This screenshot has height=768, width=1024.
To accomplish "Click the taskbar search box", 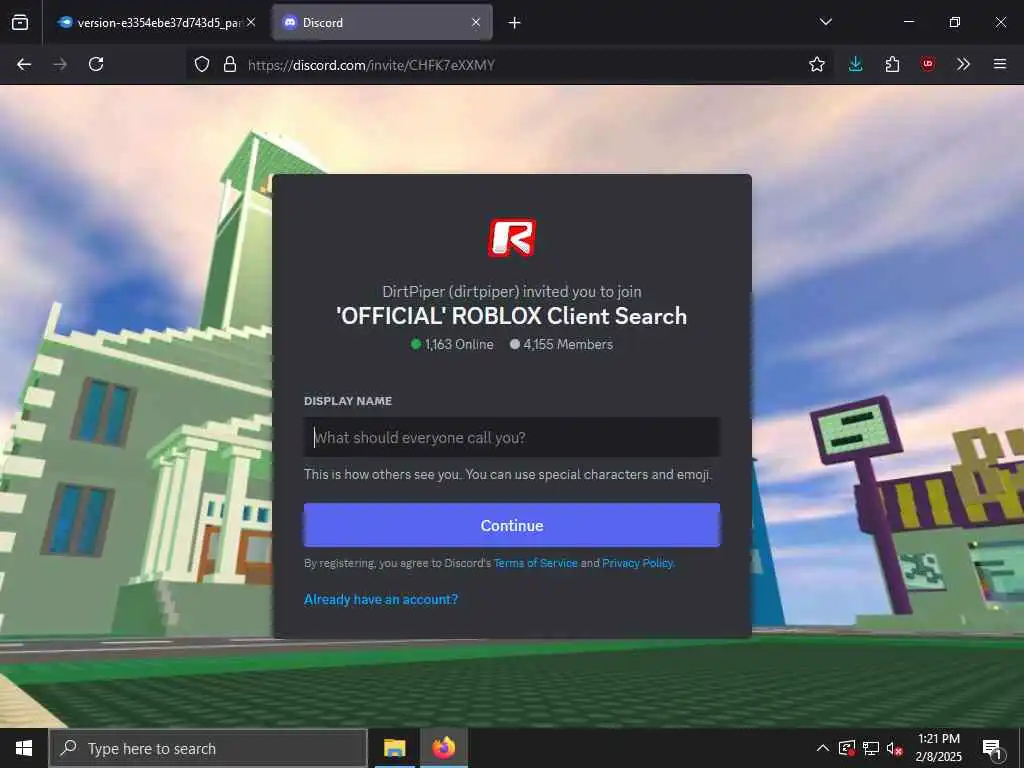I will click(x=208, y=748).
